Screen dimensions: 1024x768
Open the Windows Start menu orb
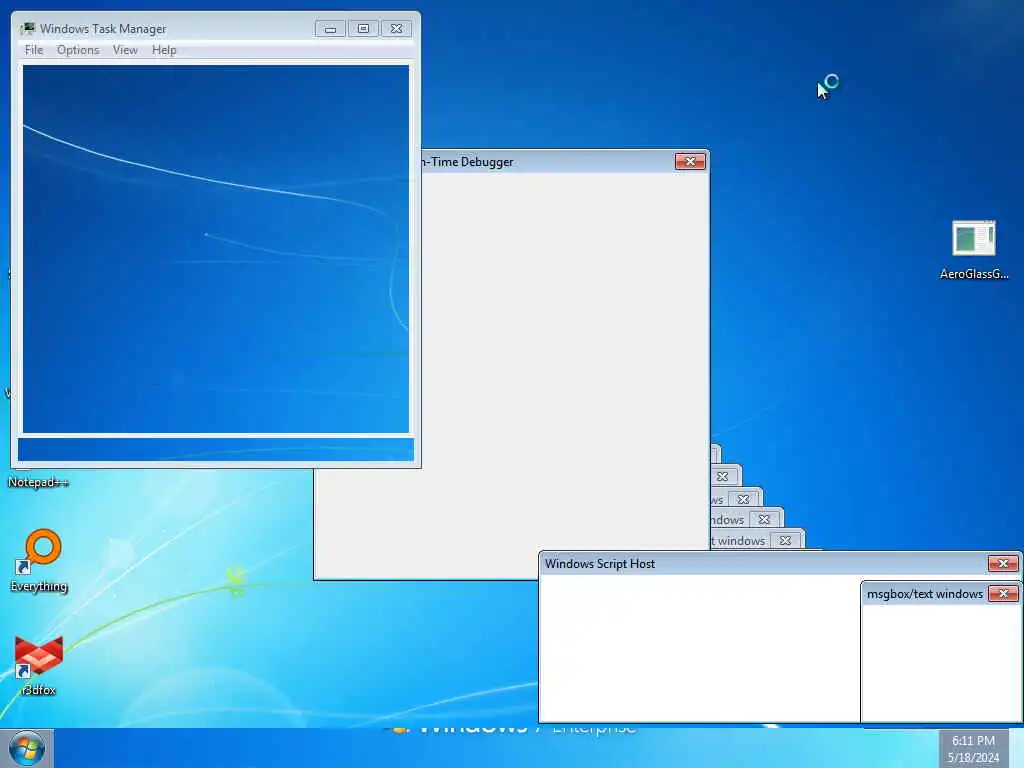click(x=27, y=748)
